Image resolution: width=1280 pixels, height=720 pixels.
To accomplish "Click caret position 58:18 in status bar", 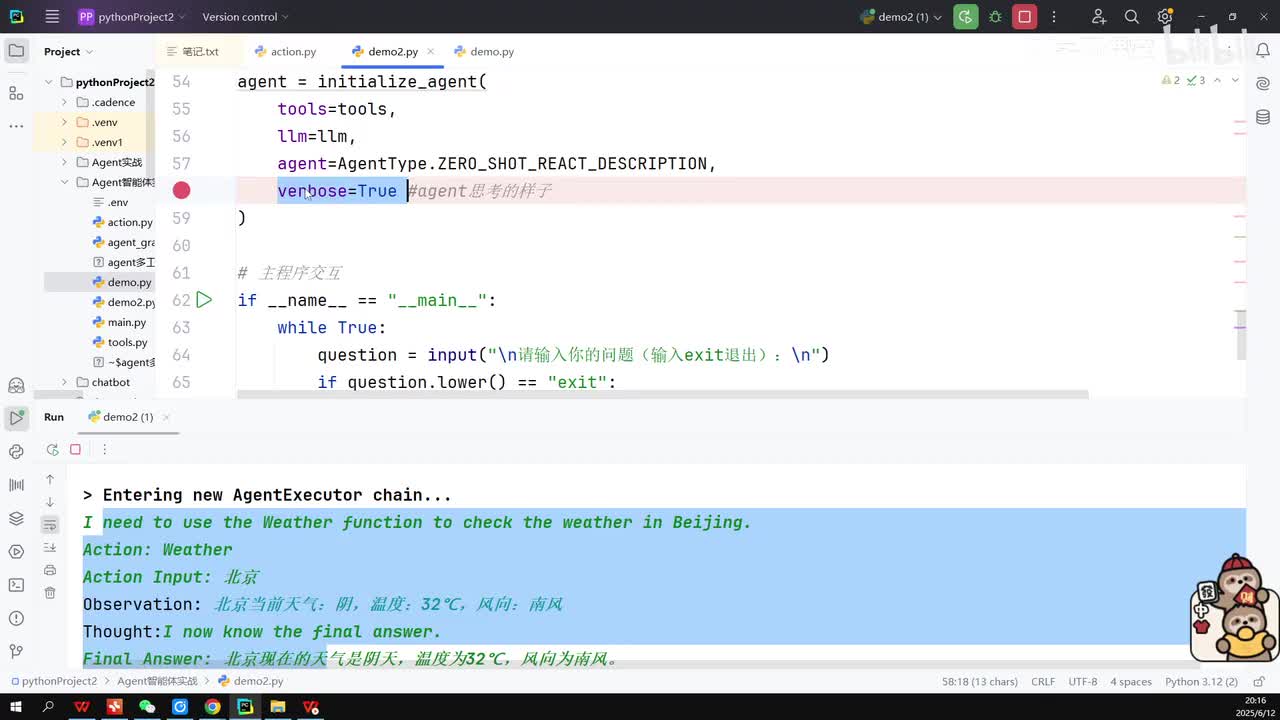I will [x=980, y=681].
